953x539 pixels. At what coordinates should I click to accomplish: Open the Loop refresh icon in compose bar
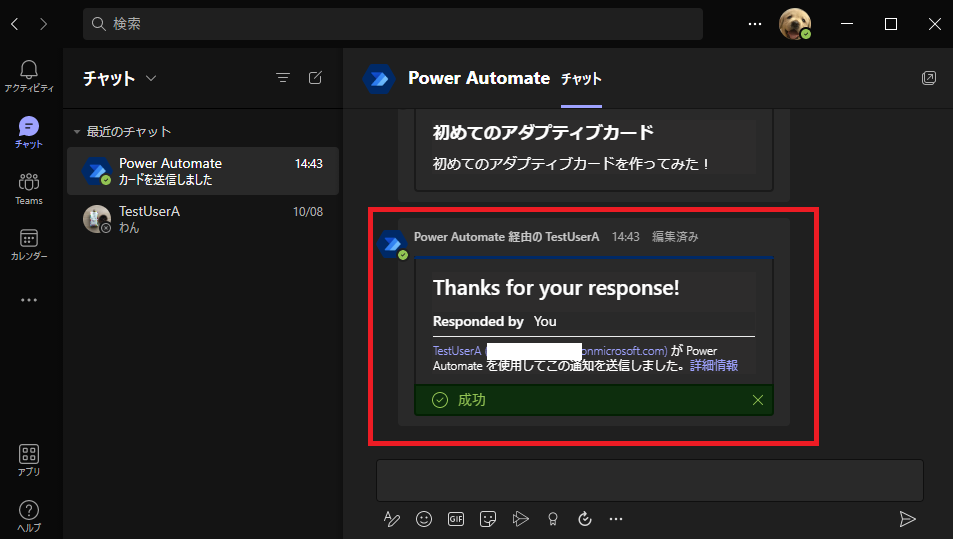click(585, 519)
